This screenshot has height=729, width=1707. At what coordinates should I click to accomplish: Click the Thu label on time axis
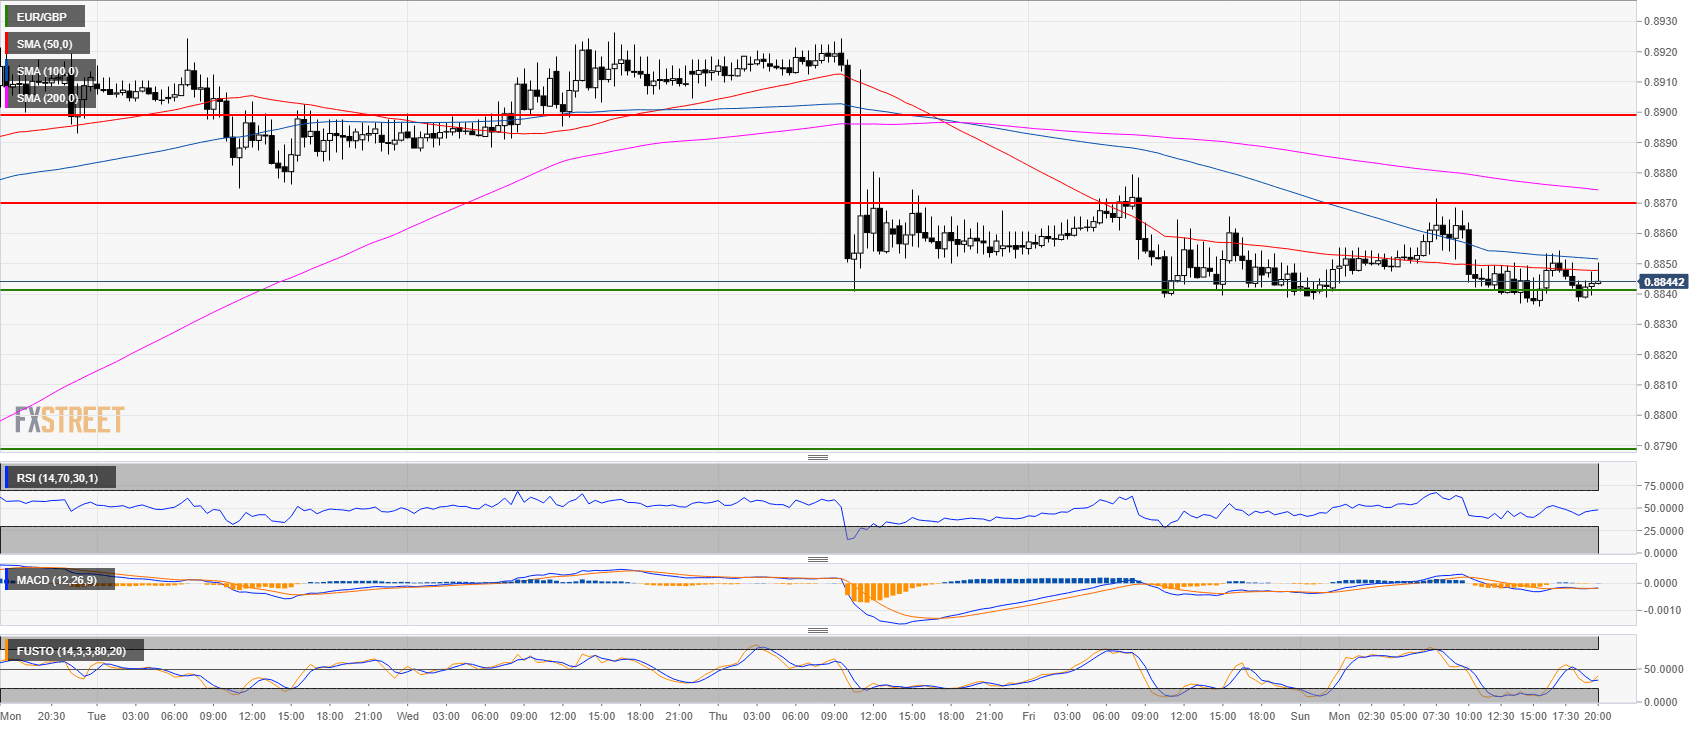pyautogui.click(x=718, y=716)
